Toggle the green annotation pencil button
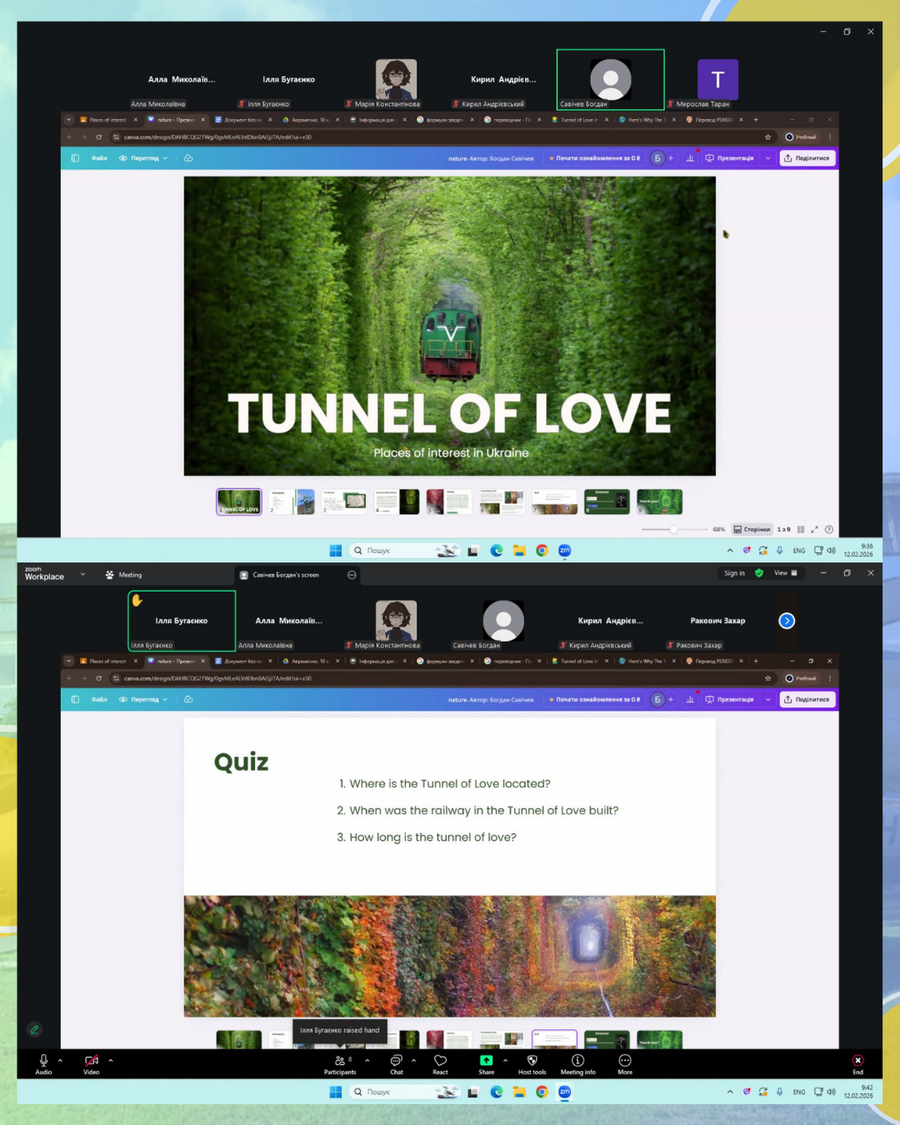The height and width of the screenshot is (1125, 900). (x=35, y=1029)
